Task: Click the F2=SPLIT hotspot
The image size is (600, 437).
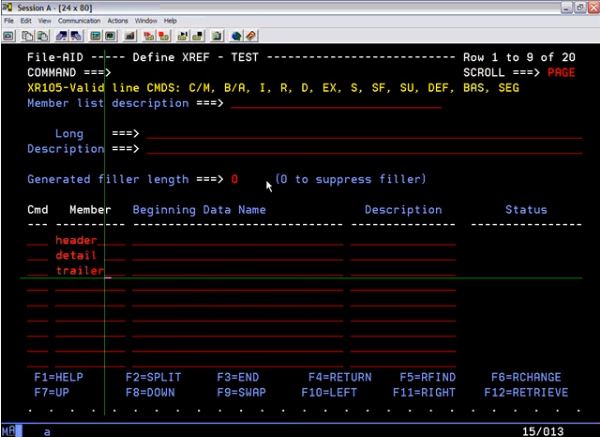Action: (153, 377)
